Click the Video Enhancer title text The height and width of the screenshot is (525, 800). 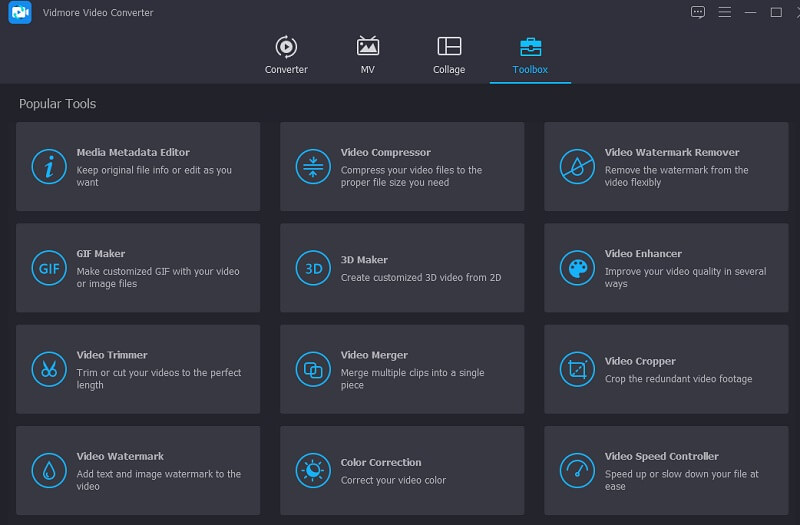pyautogui.click(x=643, y=254)
